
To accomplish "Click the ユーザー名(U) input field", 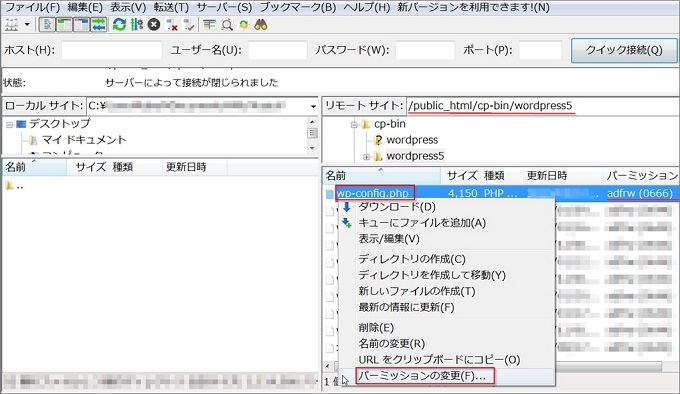I will (278, 50).
